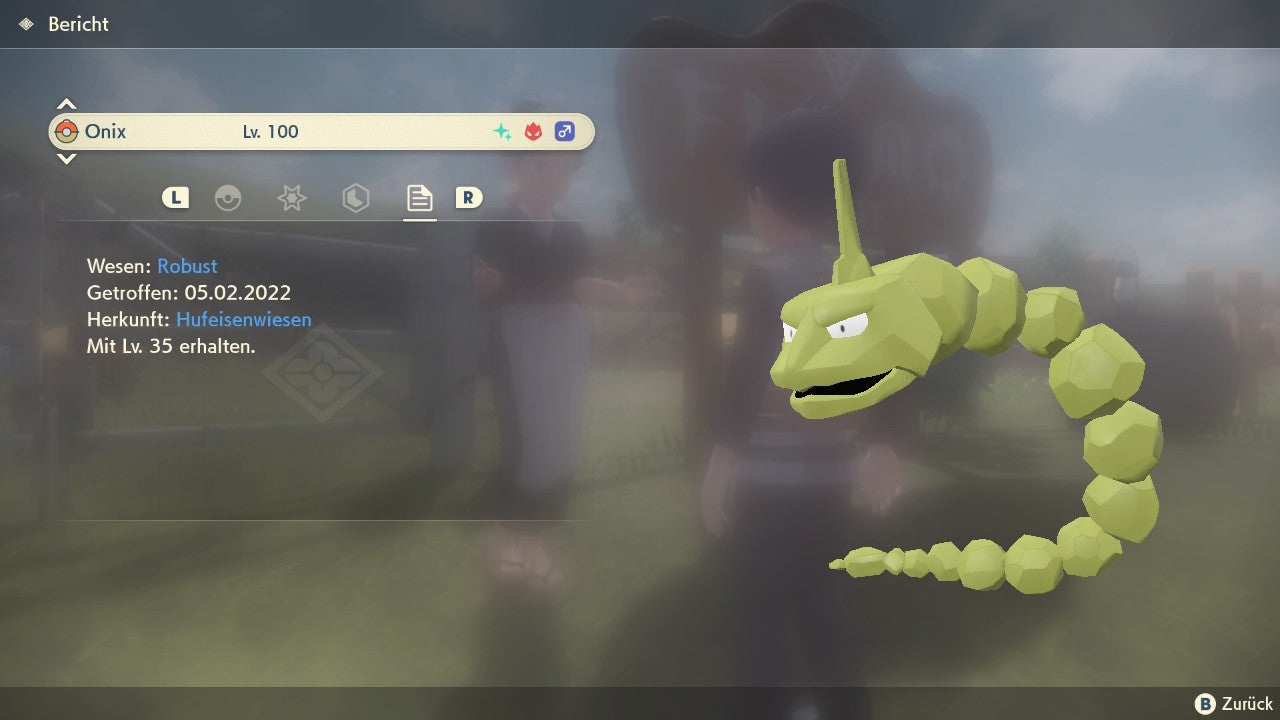Select the document report tab
Viewport: 1280px width, 720px height.
point(419,198)
